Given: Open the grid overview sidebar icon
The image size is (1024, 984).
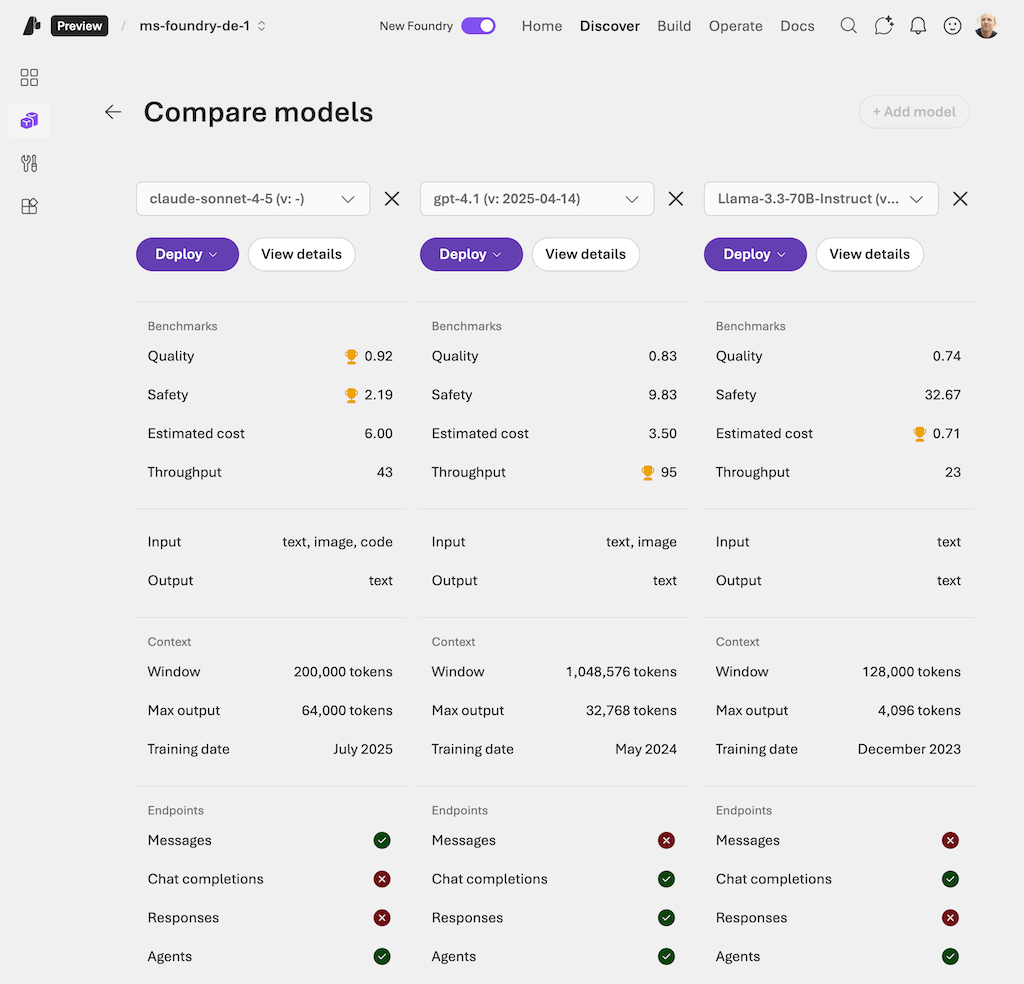Looking at the screenshot, I should (29, 78).
